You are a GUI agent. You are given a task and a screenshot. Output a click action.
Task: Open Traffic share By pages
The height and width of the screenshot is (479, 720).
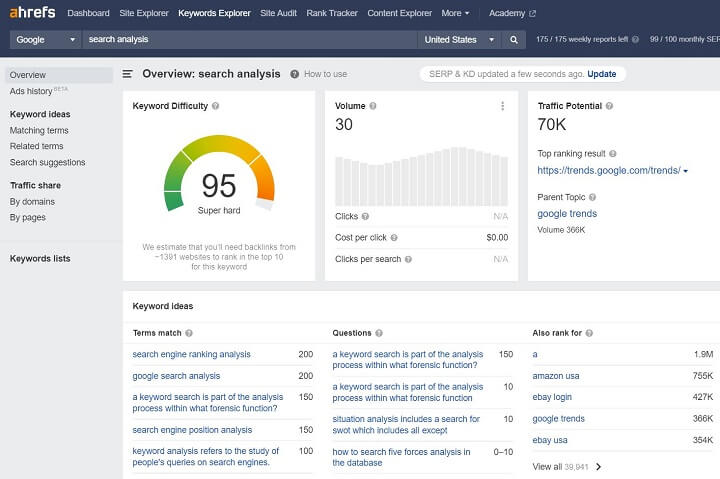(x=28, y=217)
